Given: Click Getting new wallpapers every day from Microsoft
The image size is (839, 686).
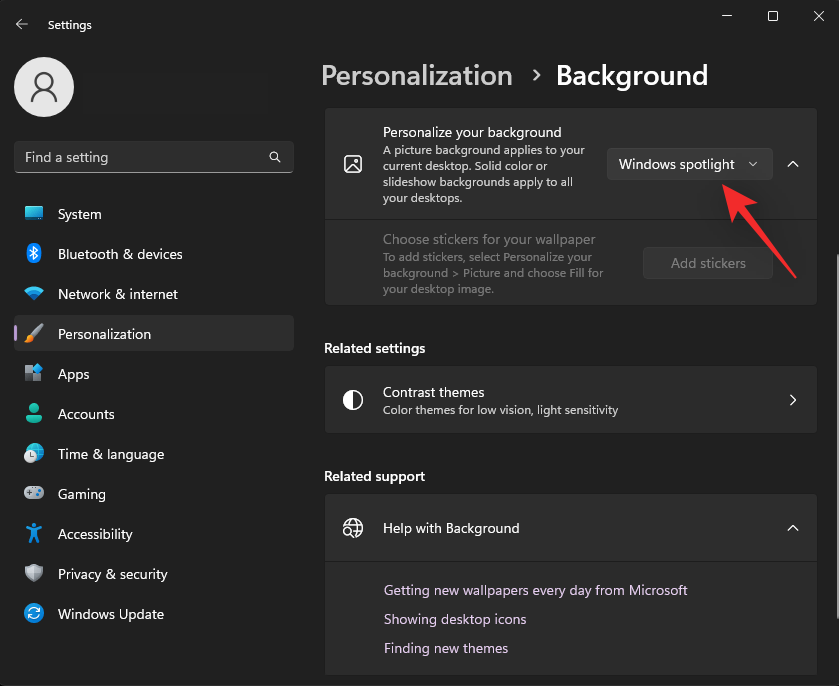Looking at the screenshot, I should 536,590.
